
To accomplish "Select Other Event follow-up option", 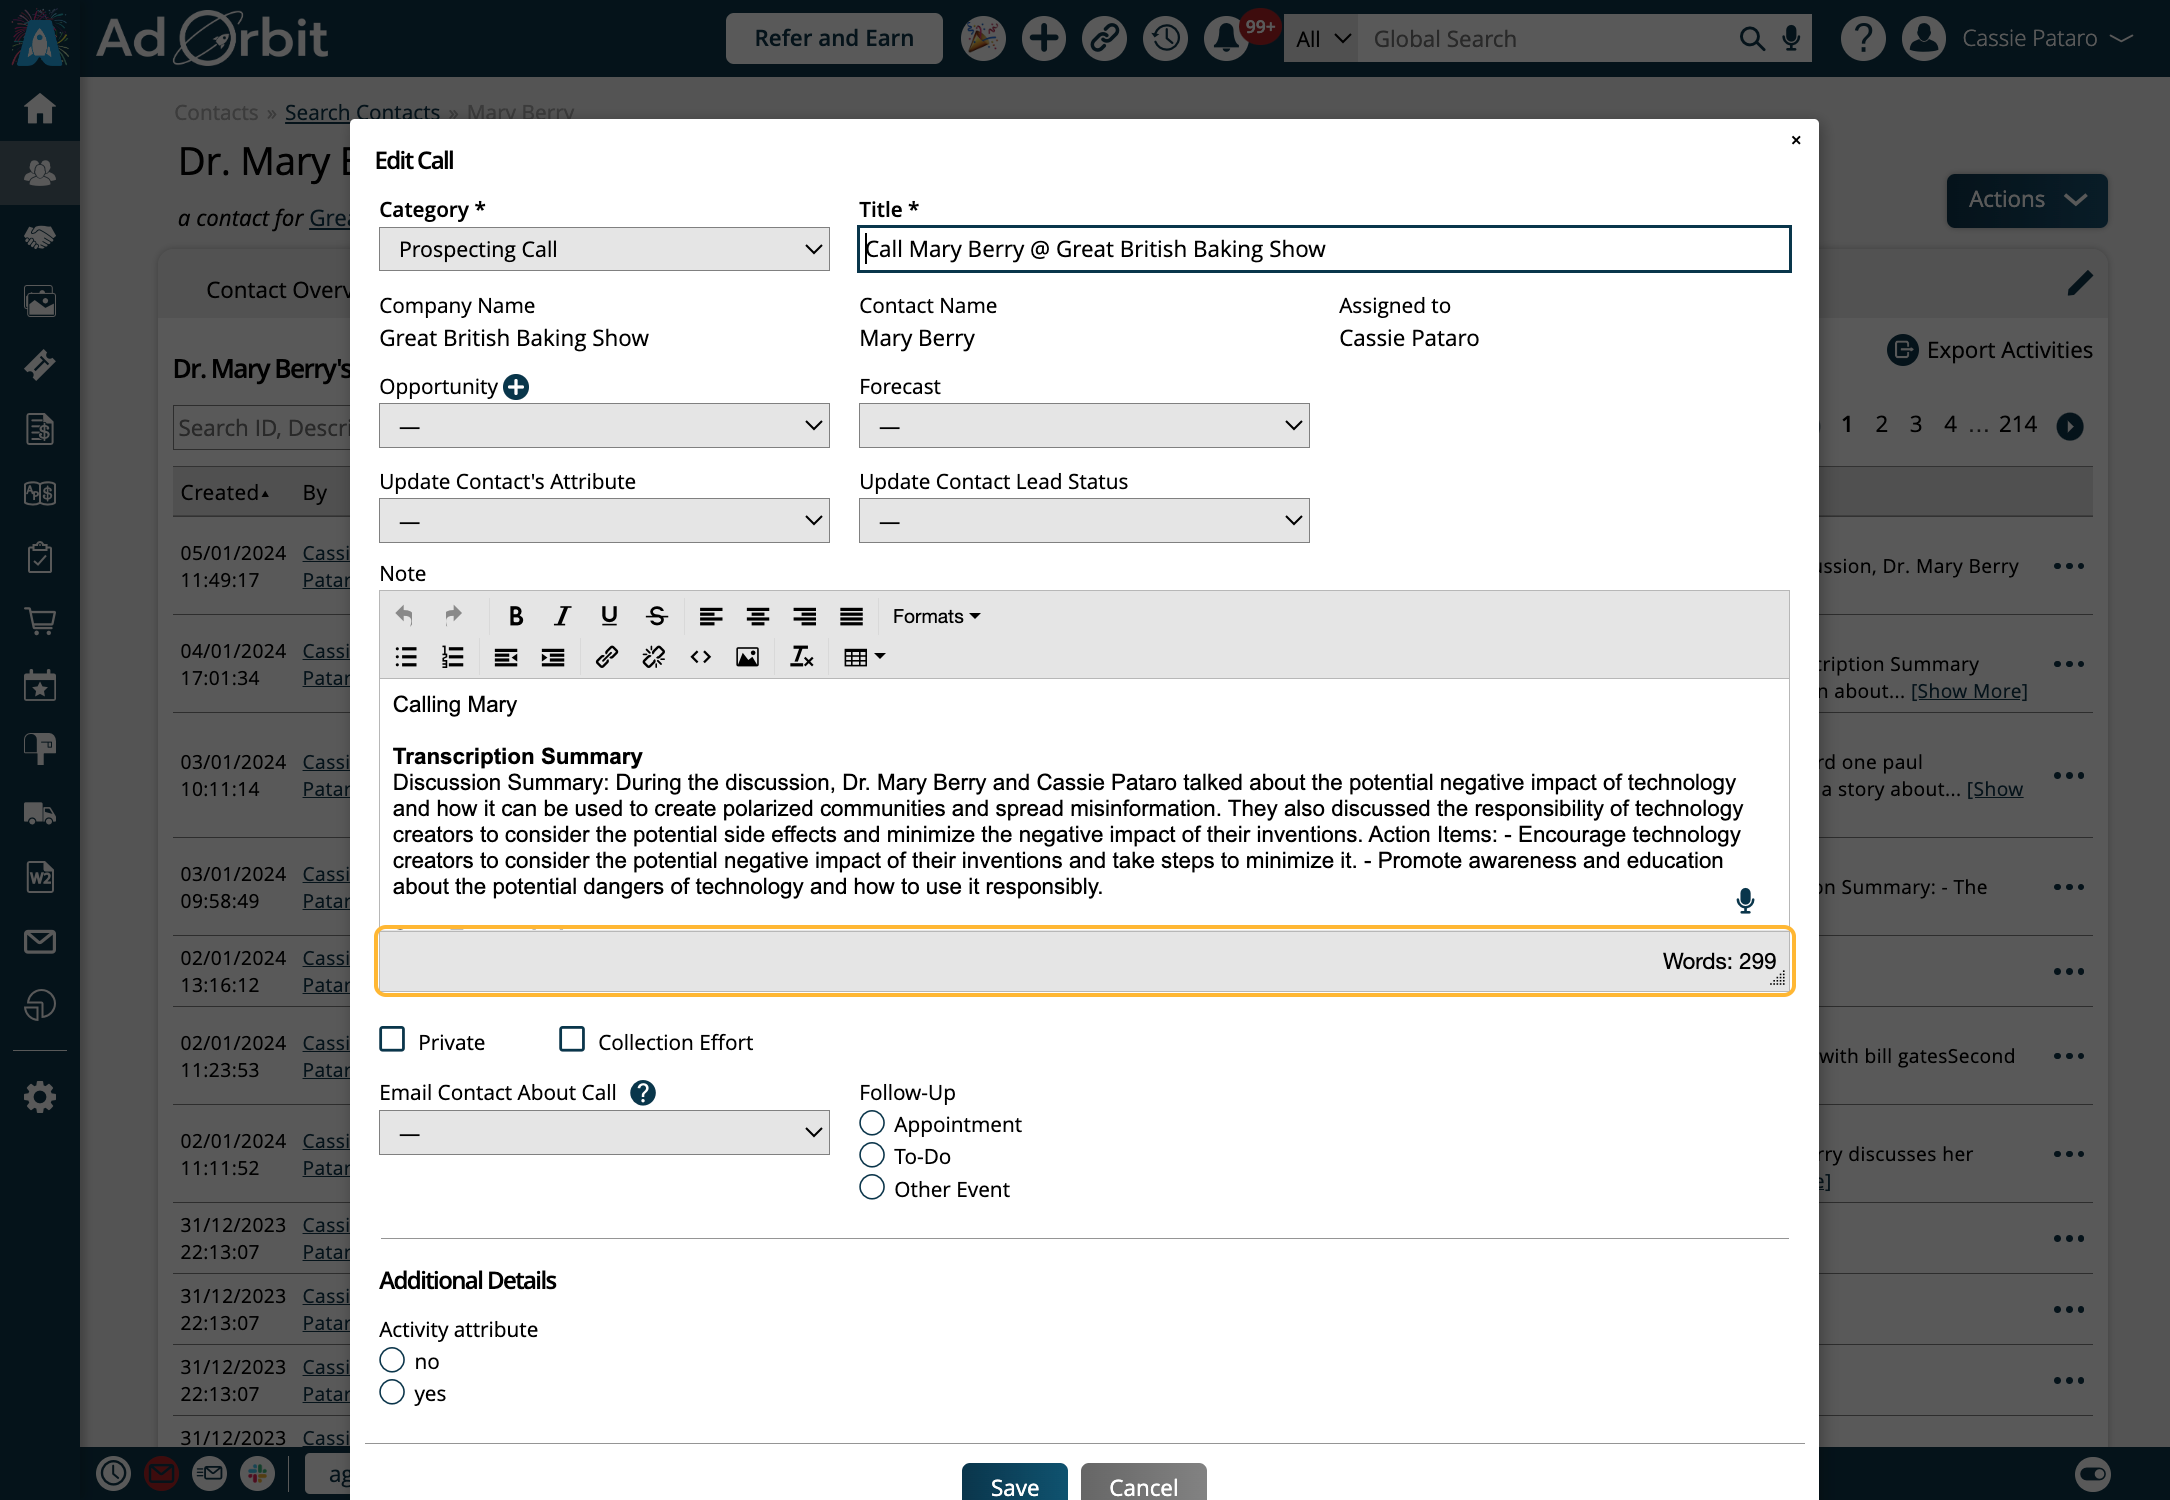I will point(872,1188).
